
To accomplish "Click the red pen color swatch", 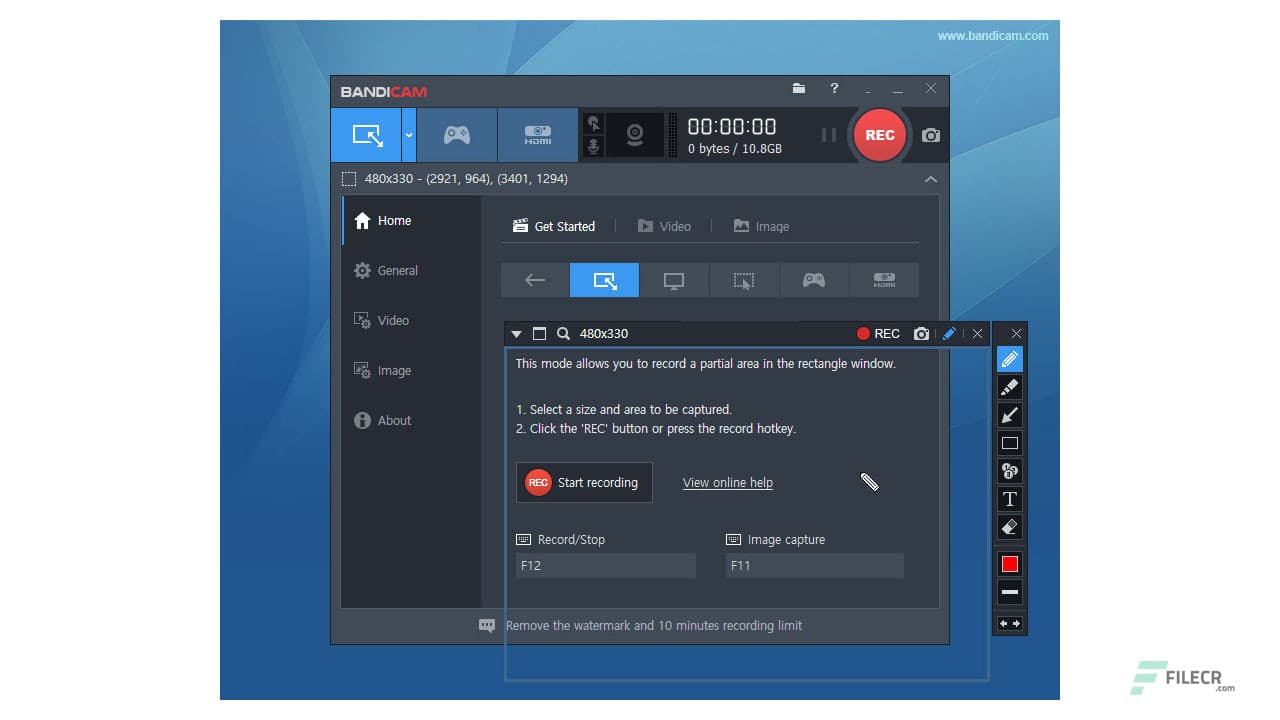I will click(x=1009, y=563).
